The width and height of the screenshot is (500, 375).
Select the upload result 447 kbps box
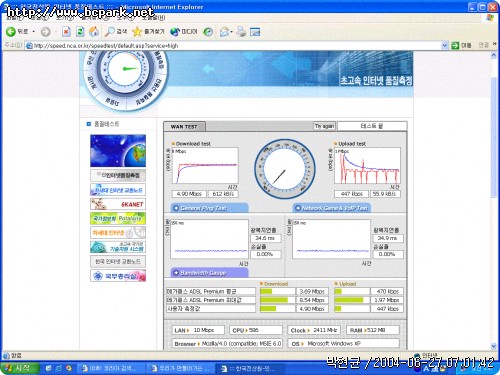pyautogui.click(x=351, y=194)
